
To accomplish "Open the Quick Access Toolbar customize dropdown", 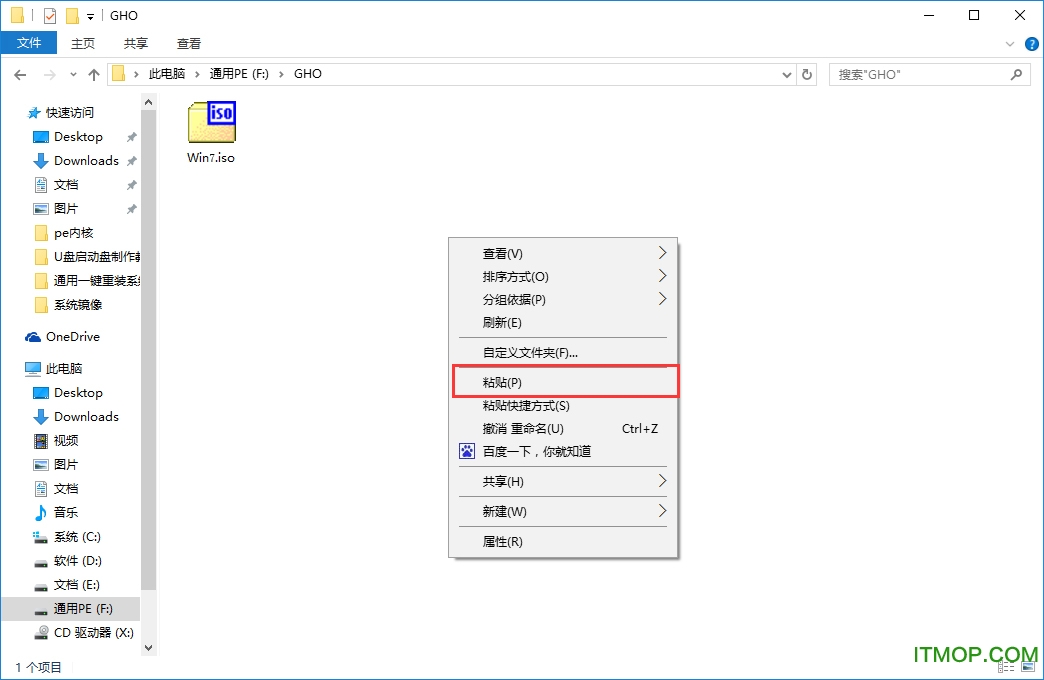I will 91,15.
